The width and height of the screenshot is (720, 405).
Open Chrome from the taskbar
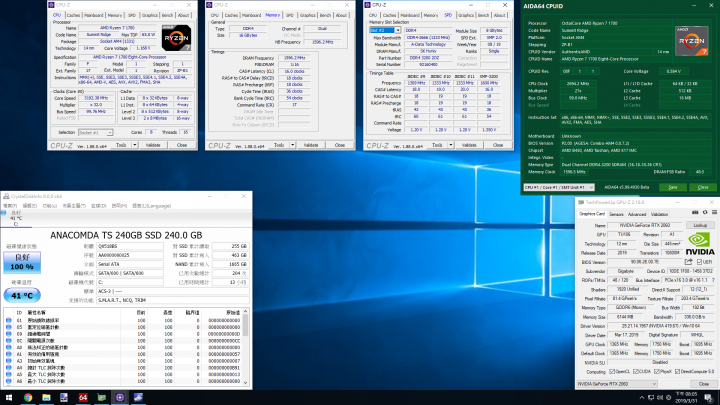(28, 398)
